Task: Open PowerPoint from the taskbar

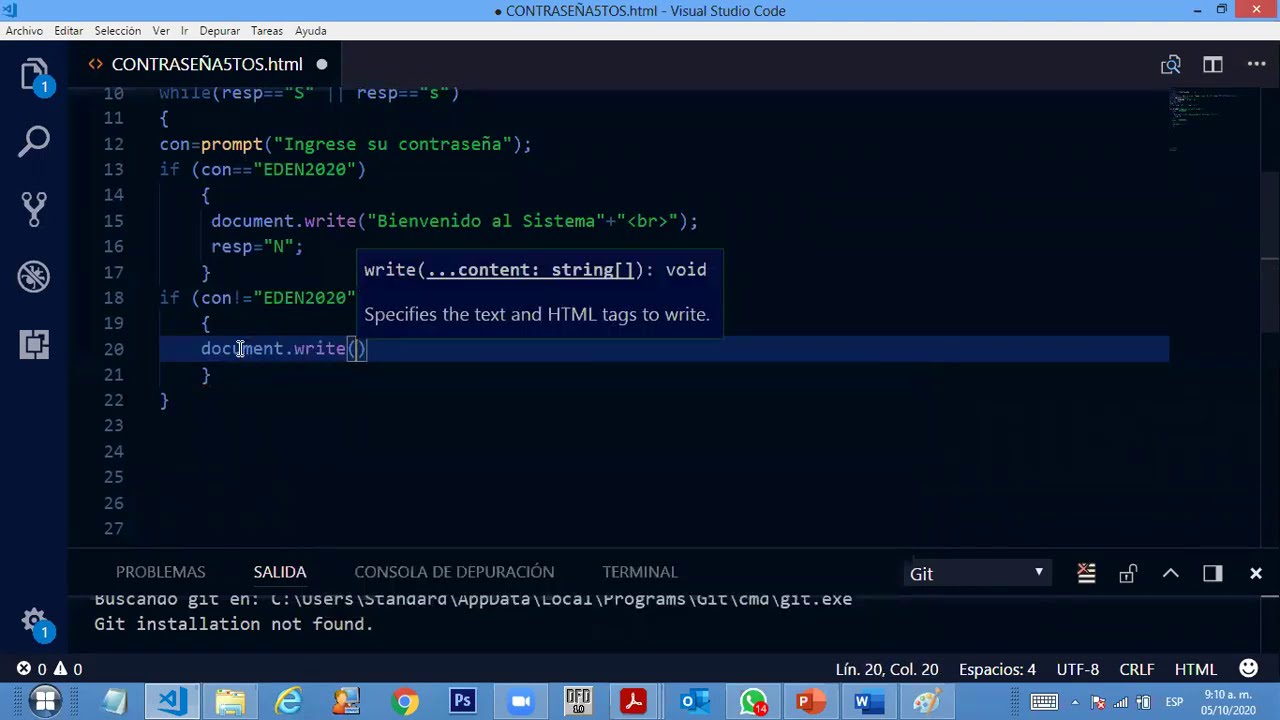Action: click(810, 701)
